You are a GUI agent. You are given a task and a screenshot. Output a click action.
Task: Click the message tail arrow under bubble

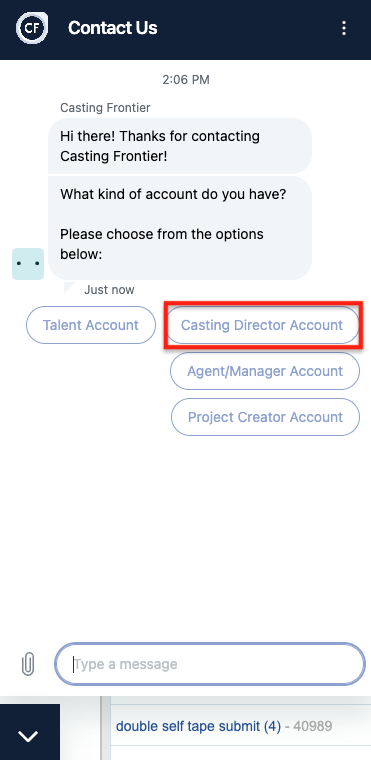[70, 287]
